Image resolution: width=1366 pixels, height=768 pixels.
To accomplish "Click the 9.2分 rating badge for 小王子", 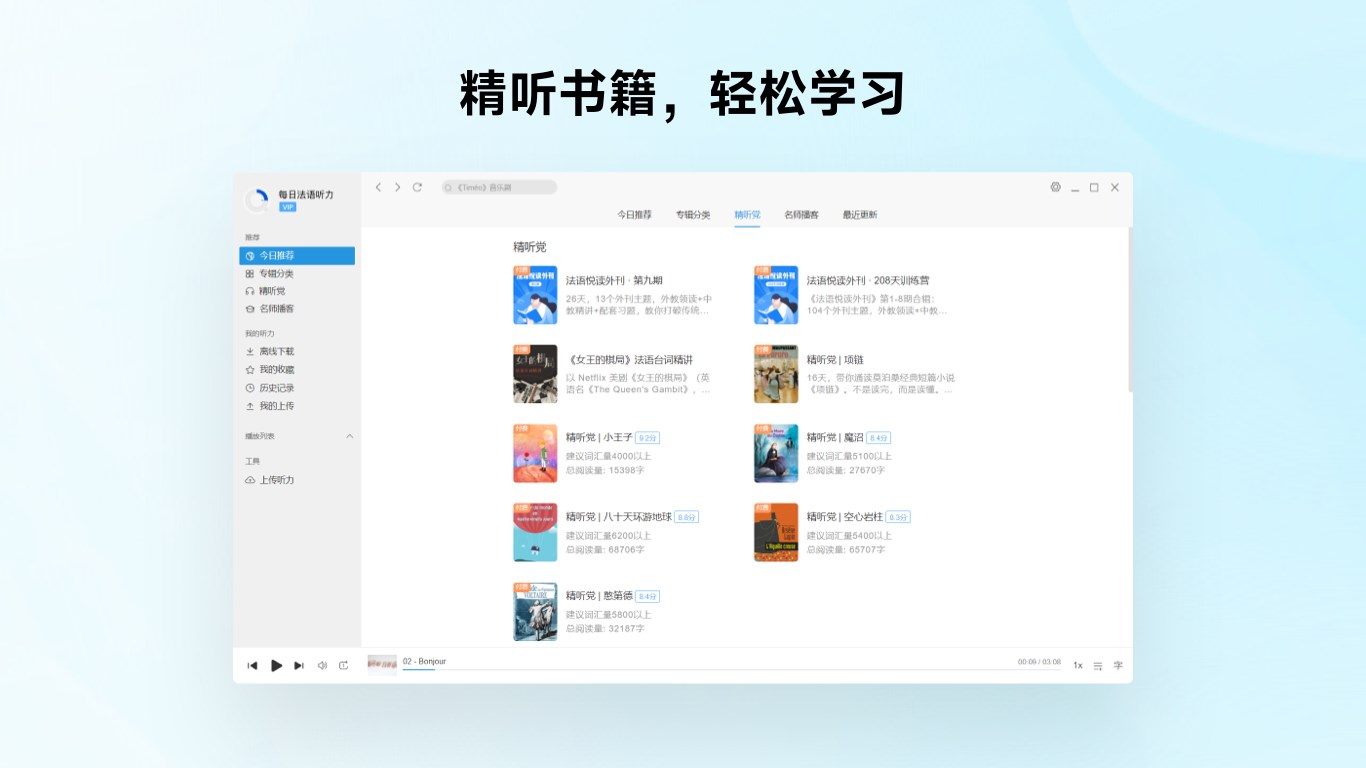I will [648, 438].
